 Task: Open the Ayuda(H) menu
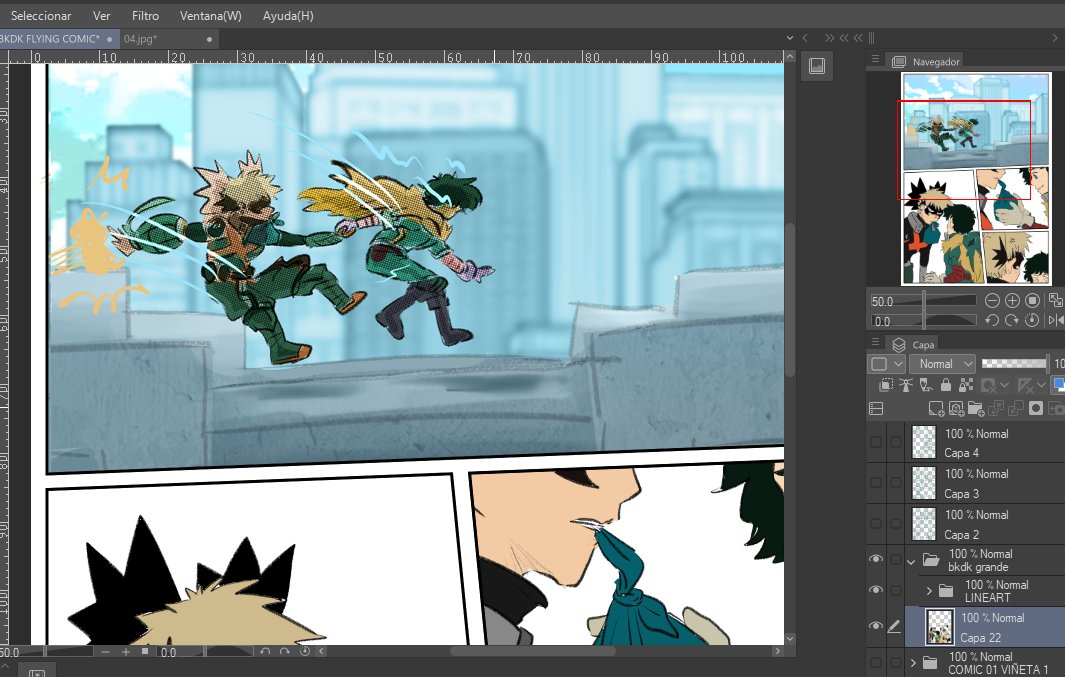pyautogui.click(x=288, y=16)
